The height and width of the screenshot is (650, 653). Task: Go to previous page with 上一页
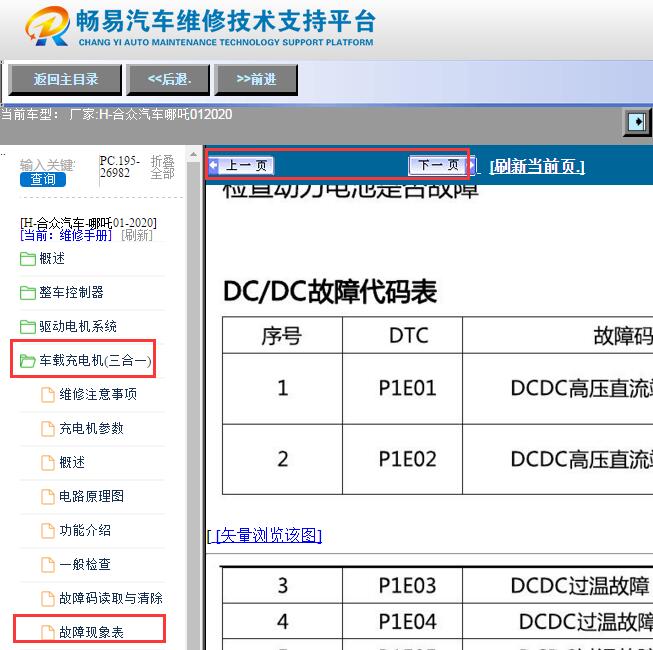(x=241, y=165)
